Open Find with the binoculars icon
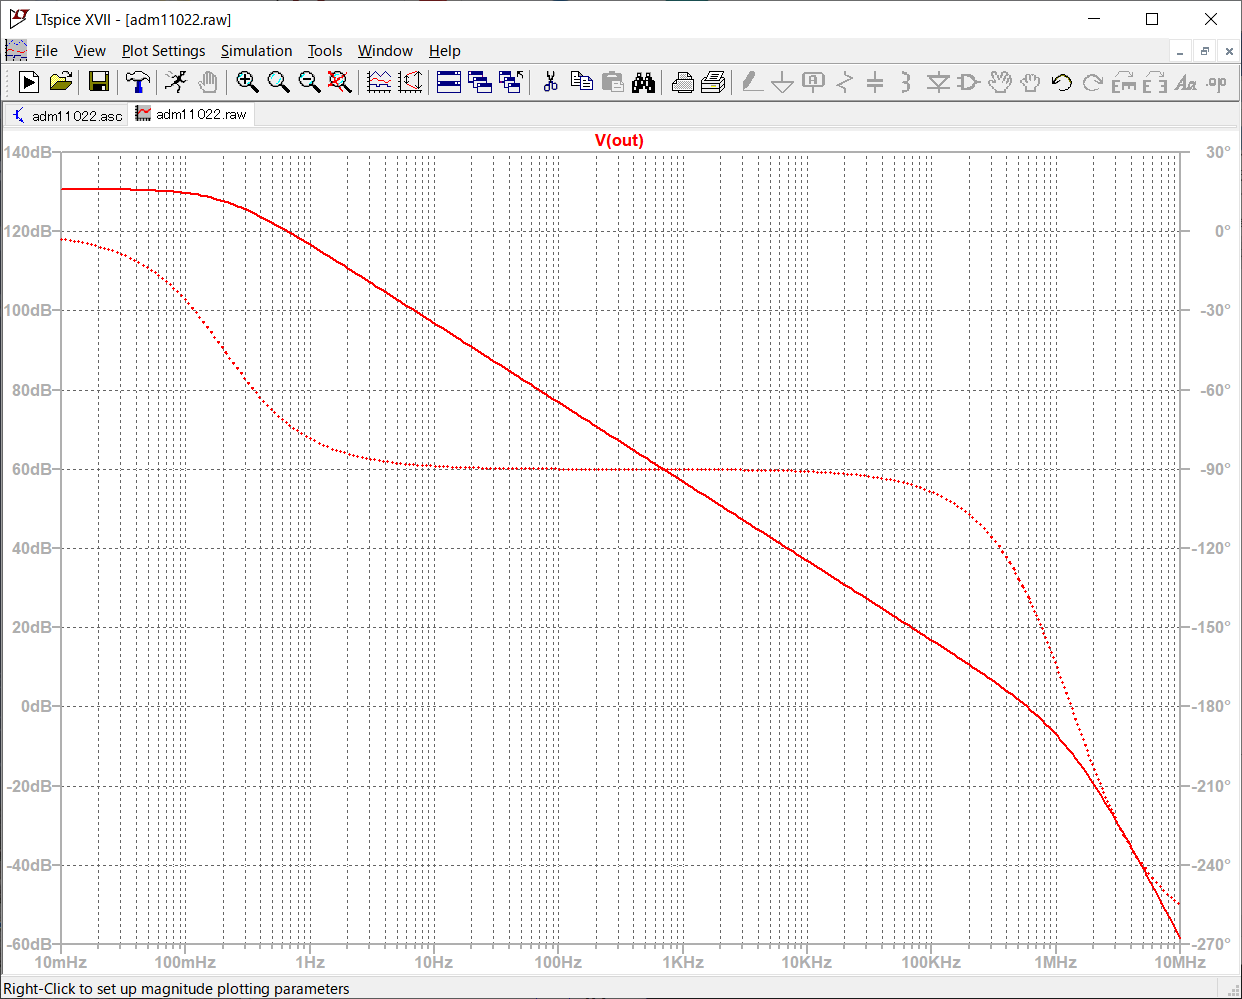 pyautogui.click(x=643, y=82)
